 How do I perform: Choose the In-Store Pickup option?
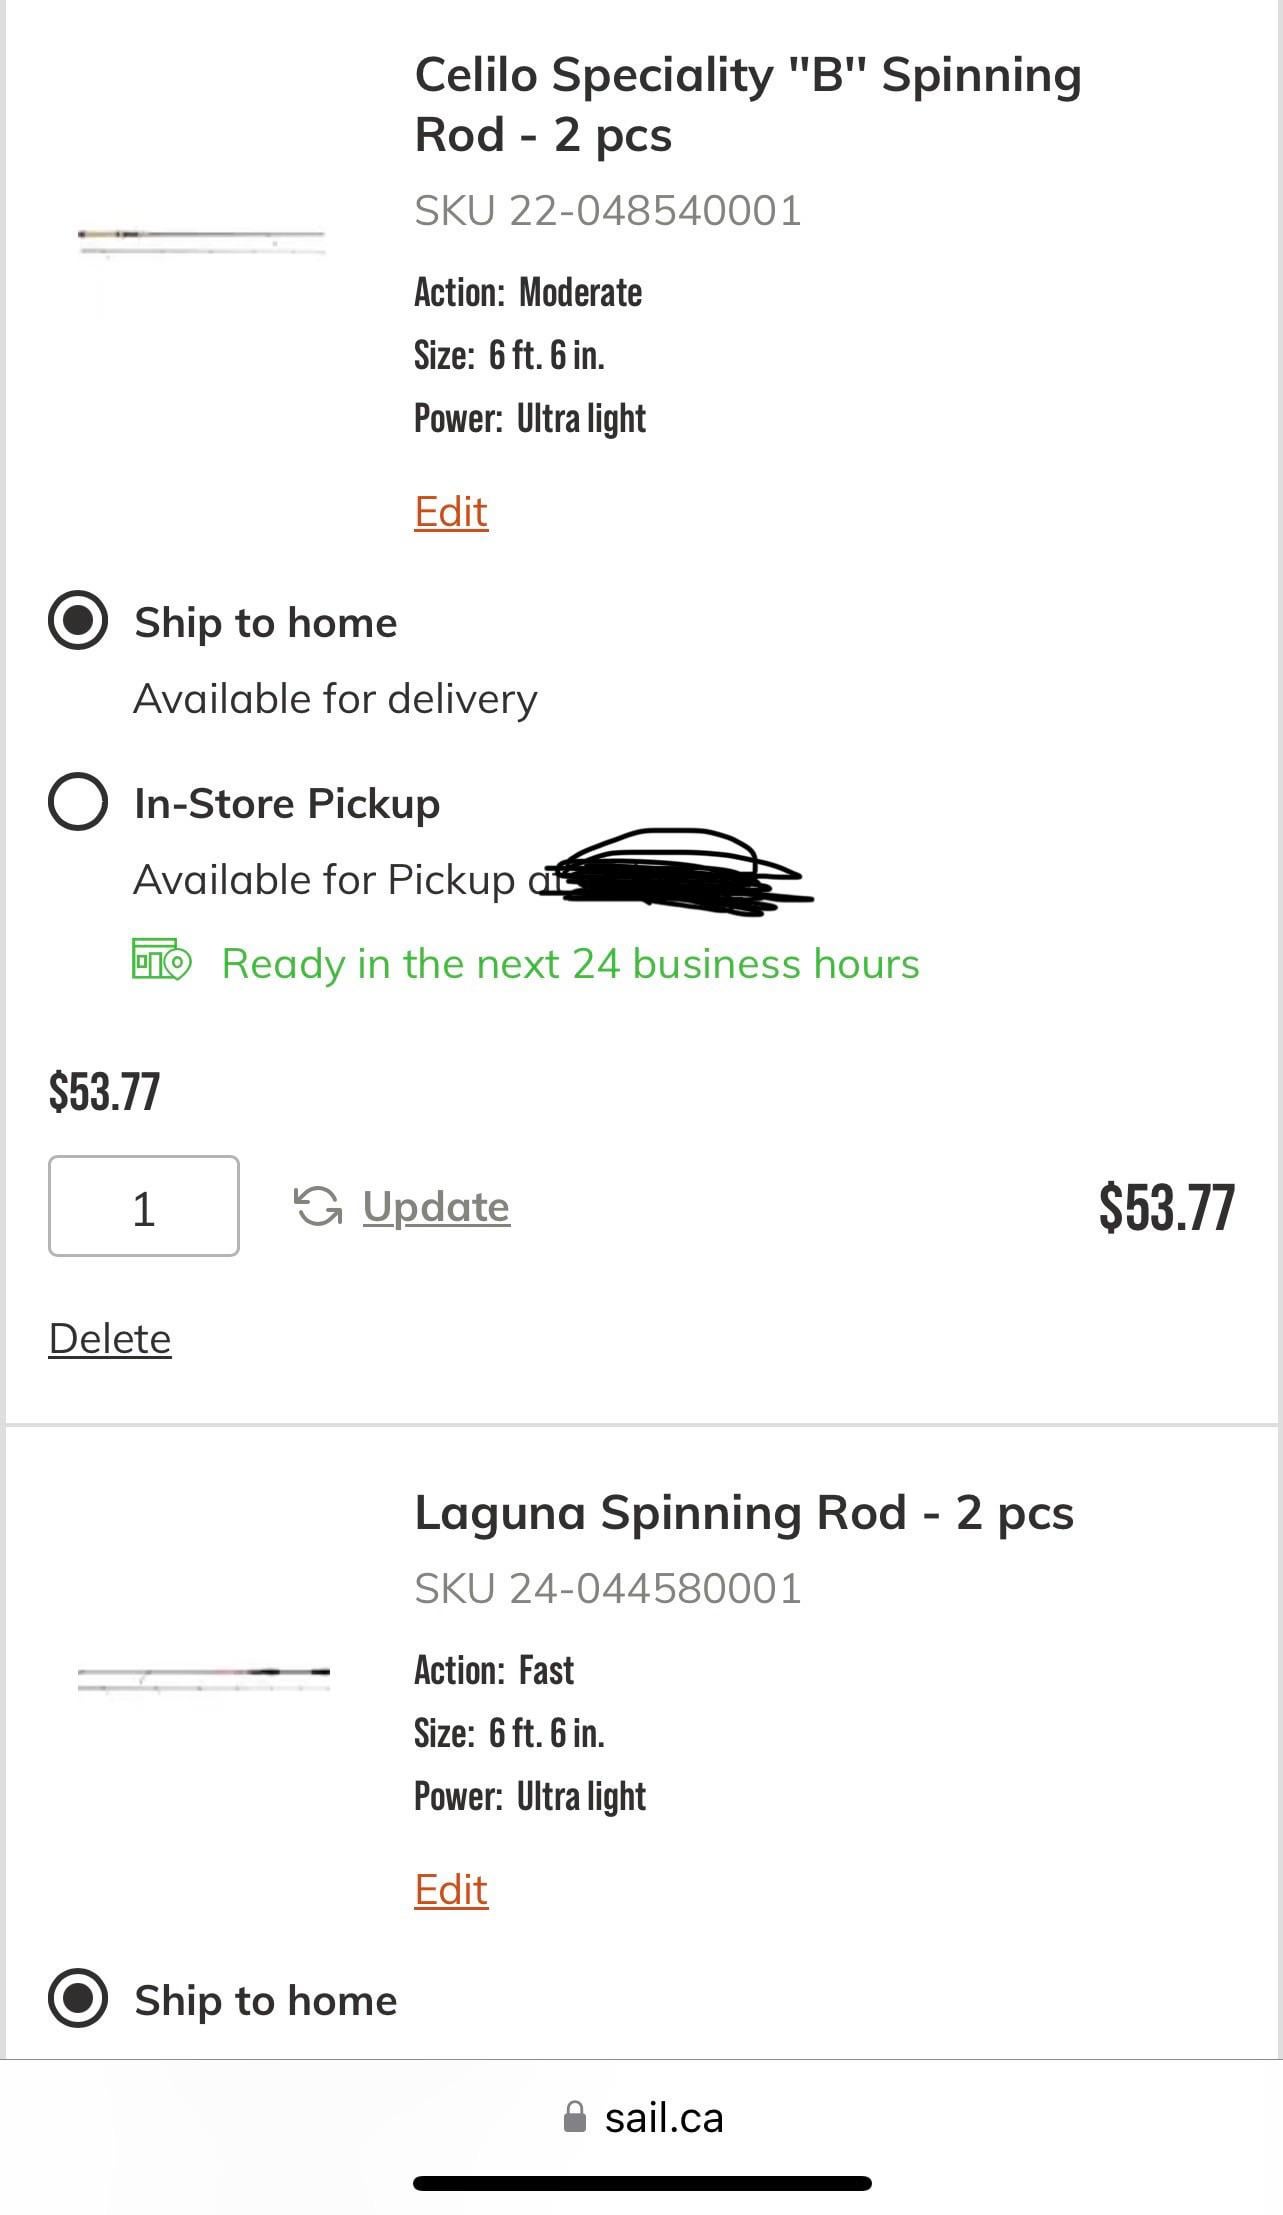tap(78, 802)
